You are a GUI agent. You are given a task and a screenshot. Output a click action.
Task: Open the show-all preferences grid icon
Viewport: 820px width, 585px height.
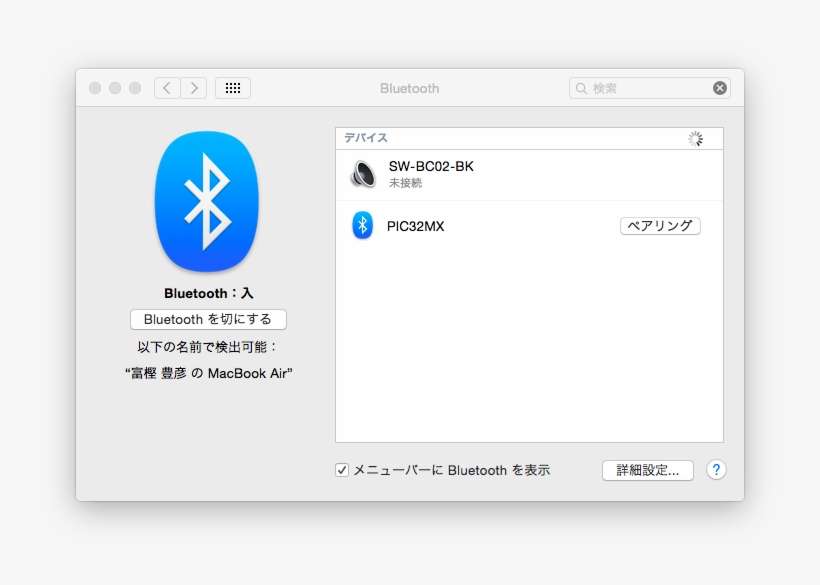[x=233, y=88]
